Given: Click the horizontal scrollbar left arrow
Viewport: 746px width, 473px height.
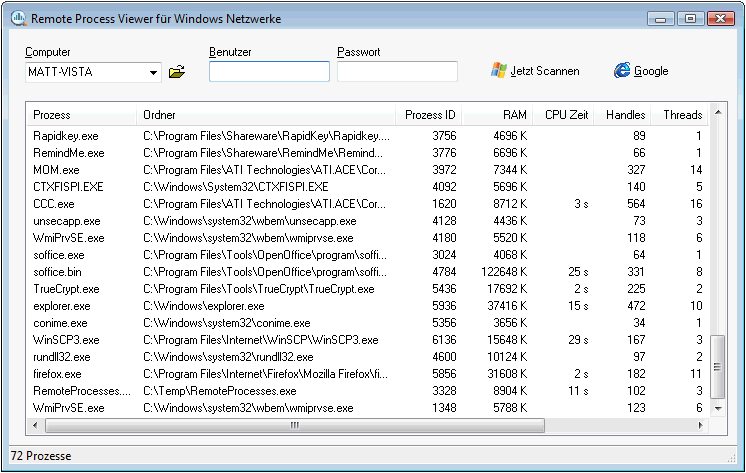Looking at the screenshot, I should click(35, 425).
